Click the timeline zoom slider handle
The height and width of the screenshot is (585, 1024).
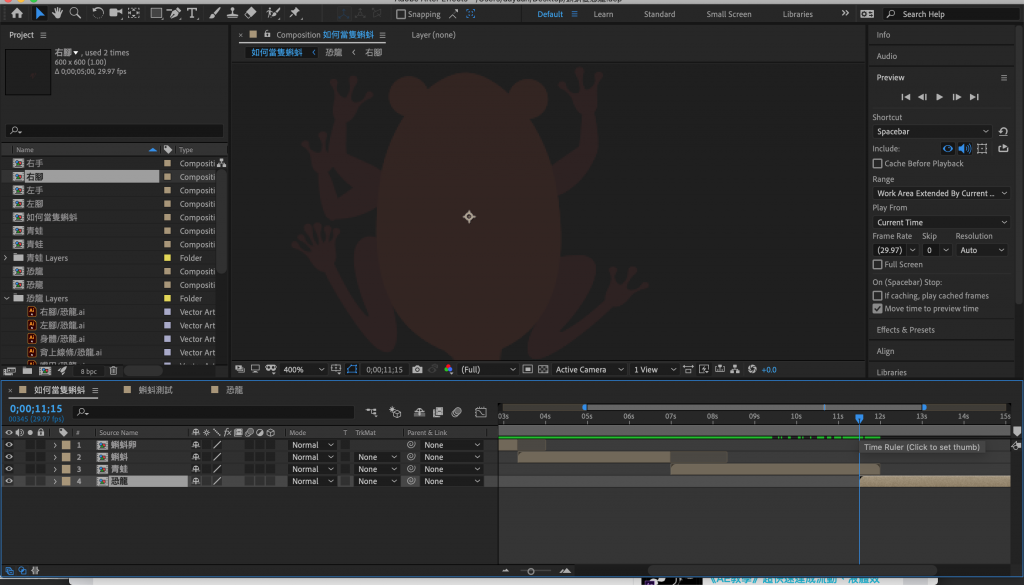point(531,571)
